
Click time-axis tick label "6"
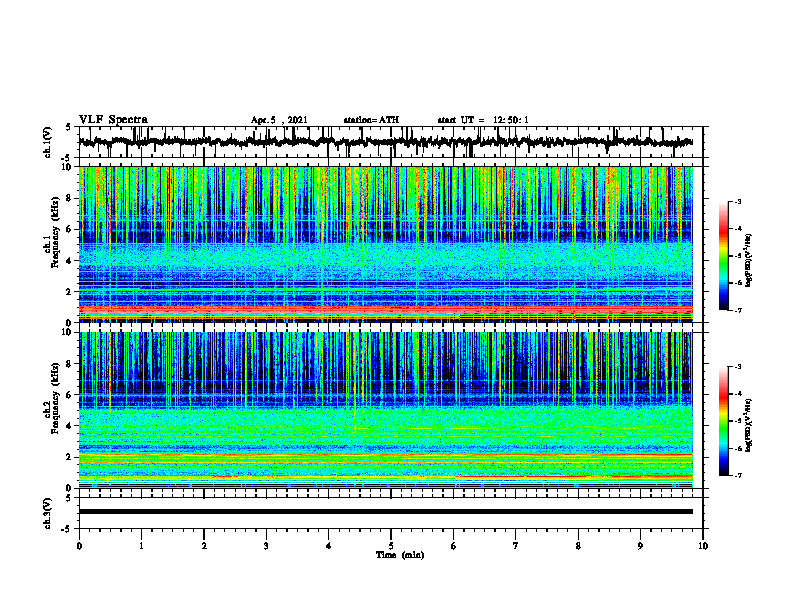click(x=454, y=546)
